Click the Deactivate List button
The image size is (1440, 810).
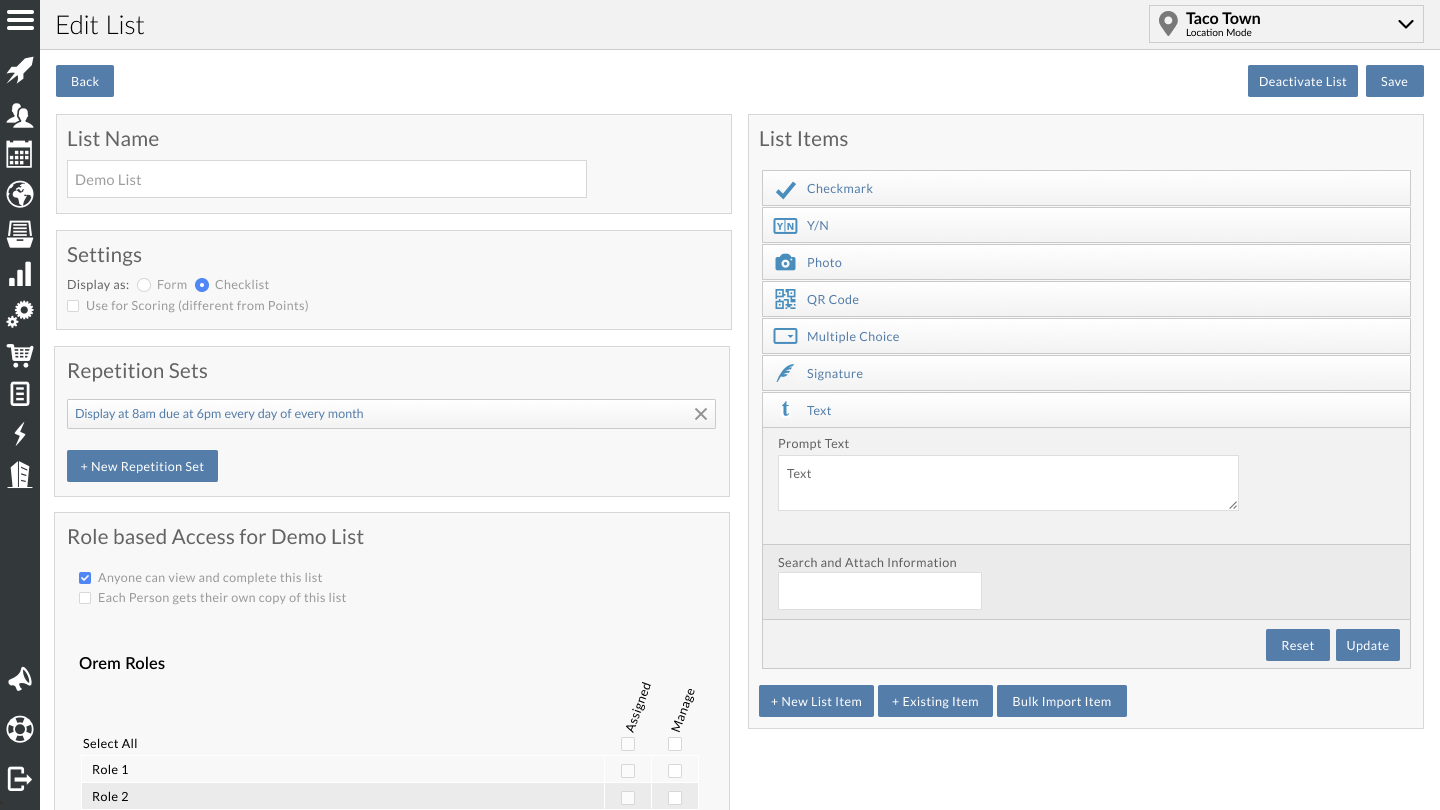coord(1302,81)
